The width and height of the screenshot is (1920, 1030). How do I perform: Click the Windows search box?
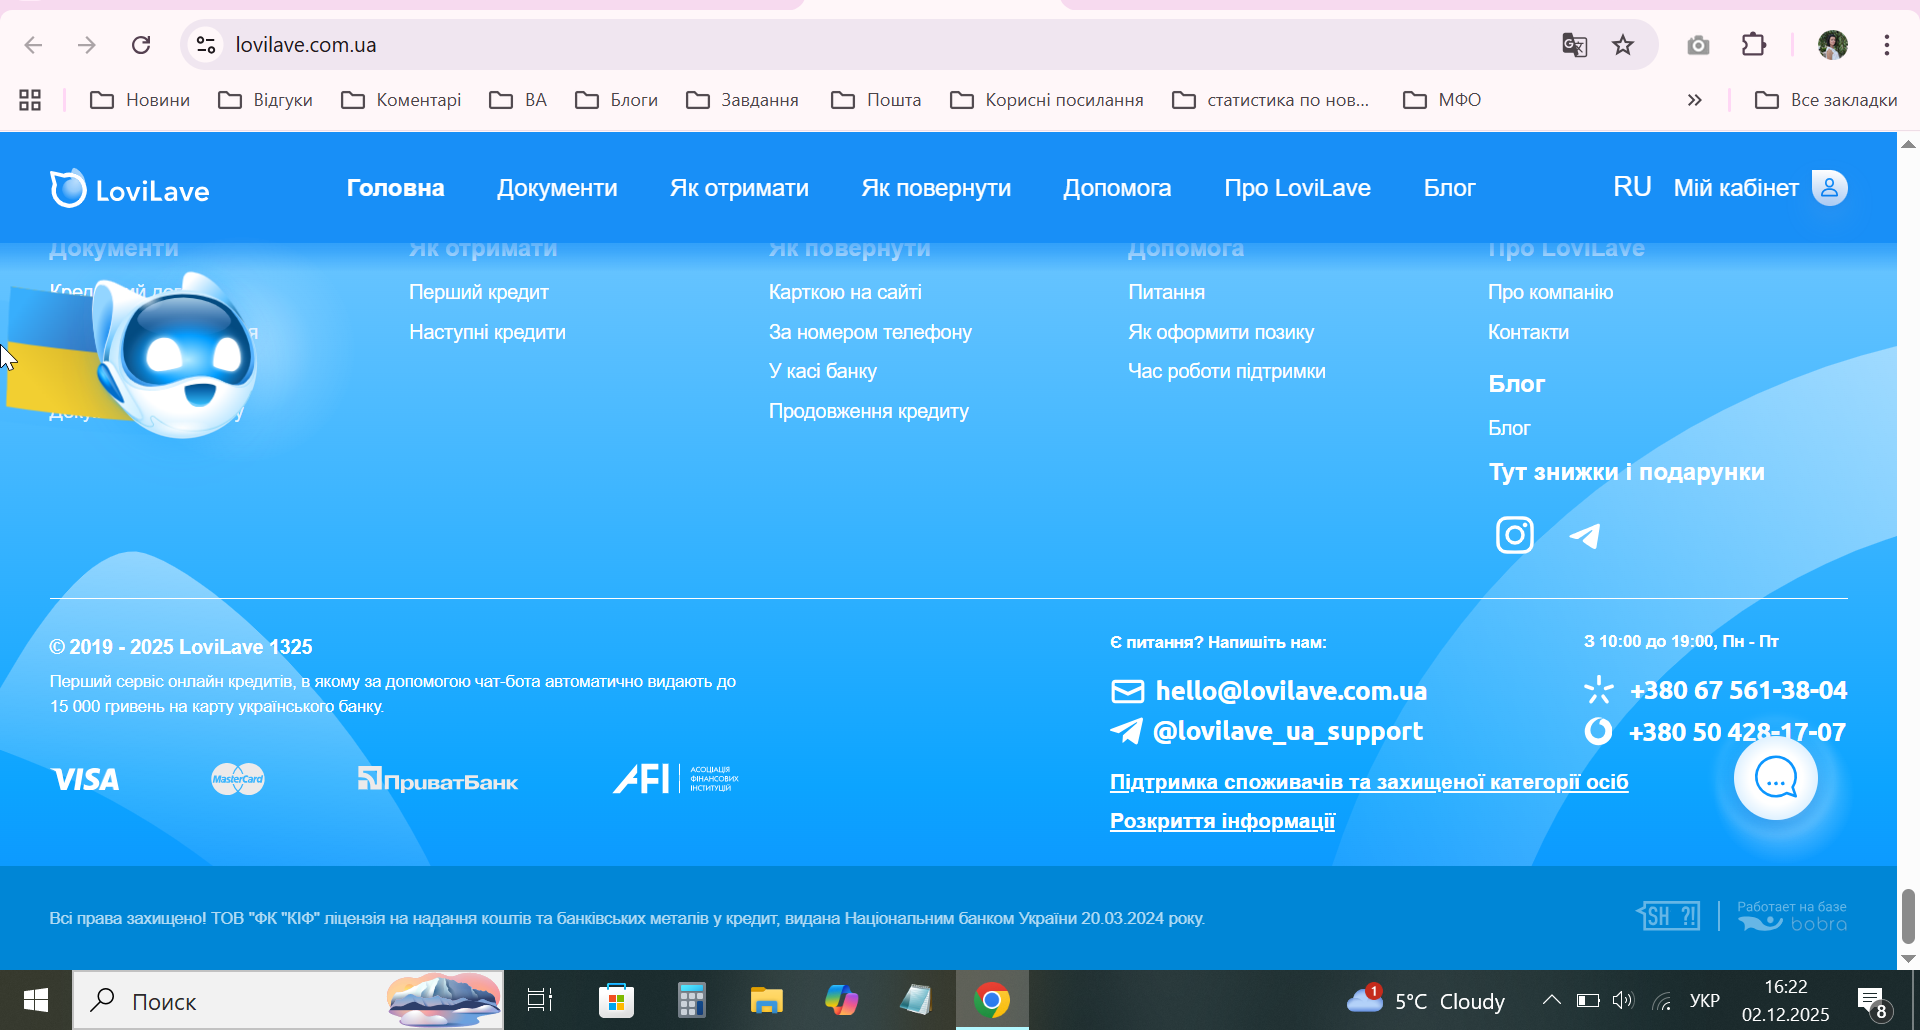[288, 1000]
